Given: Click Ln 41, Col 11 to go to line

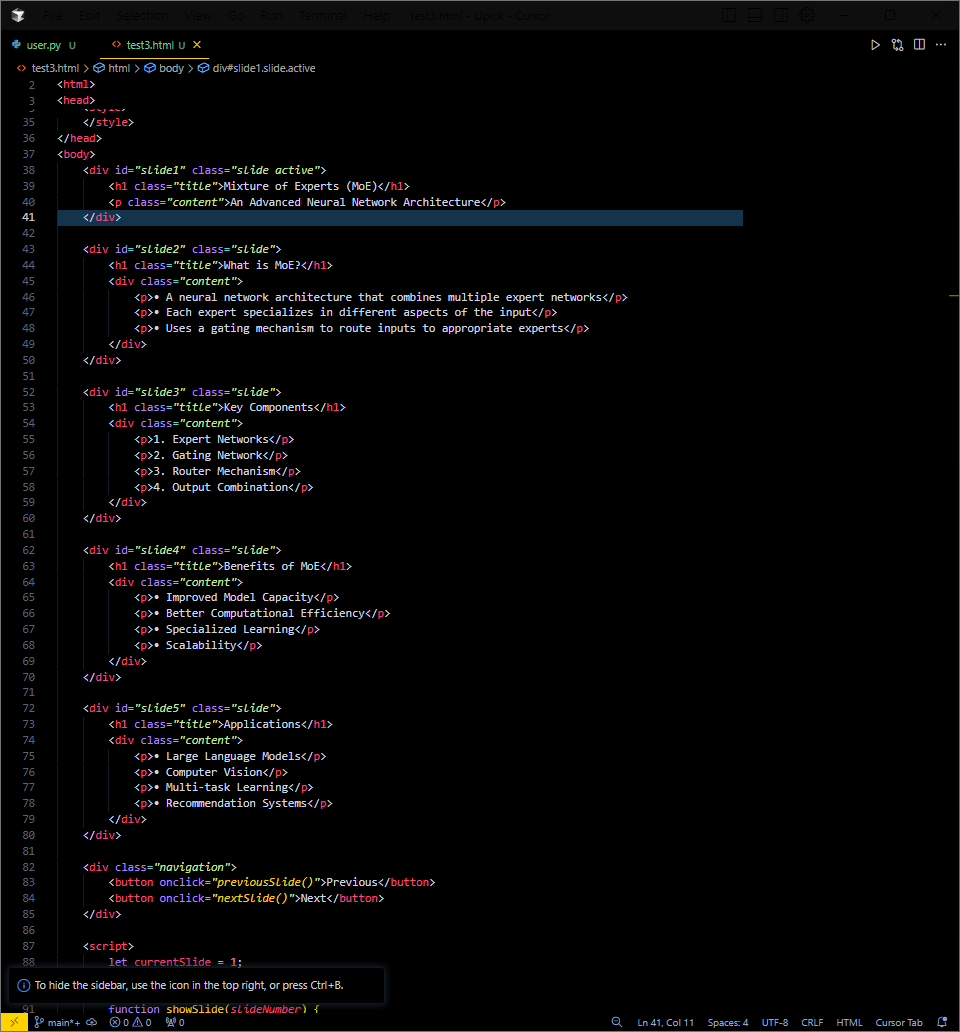Looking at the screenshot, I should [665, 1022].
